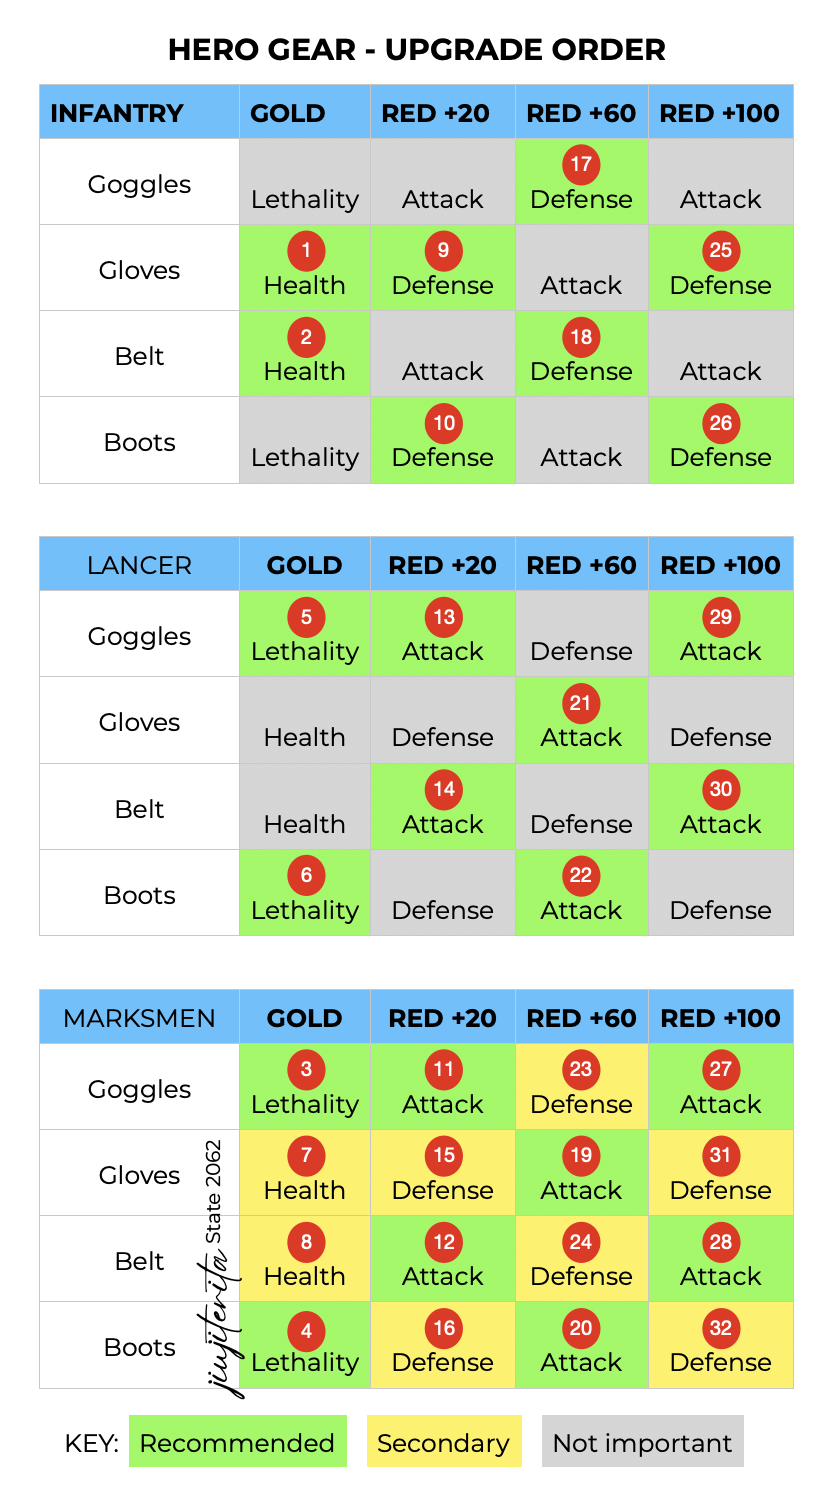The width and height of the screenshot is (836, 1510).
Task: Click the MARKSMEN table header
Action: tap(139, 1018)
